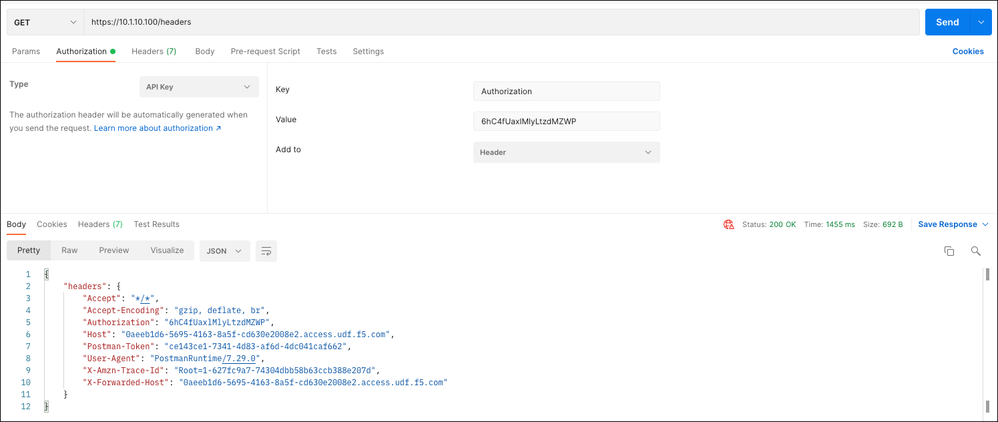Follow the Learn more about authorization link
Viewport: 998px width, 422px height.
pyautogui.click(x=157, y=128)
